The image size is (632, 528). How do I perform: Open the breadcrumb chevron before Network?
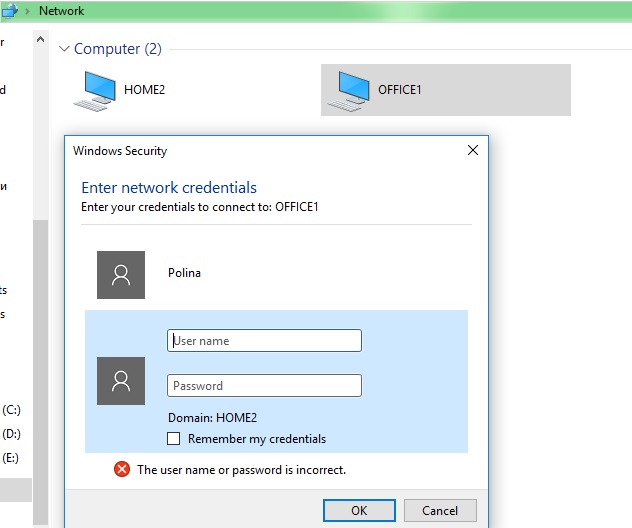click(27, 11)
